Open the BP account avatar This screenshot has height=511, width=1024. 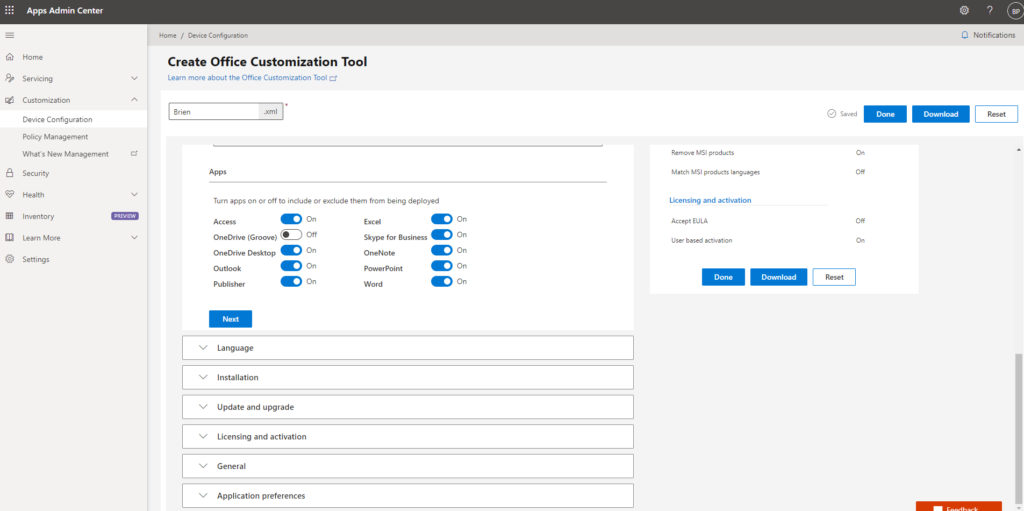[x=1015, y=11]
